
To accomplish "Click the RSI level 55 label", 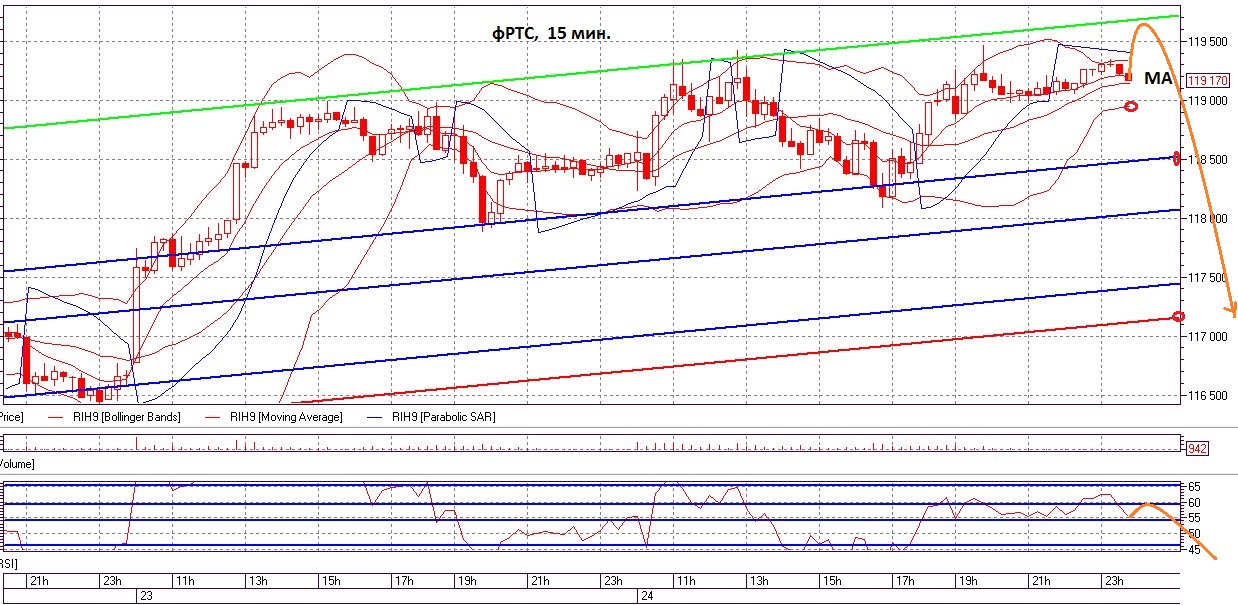I will (1194, 518).
